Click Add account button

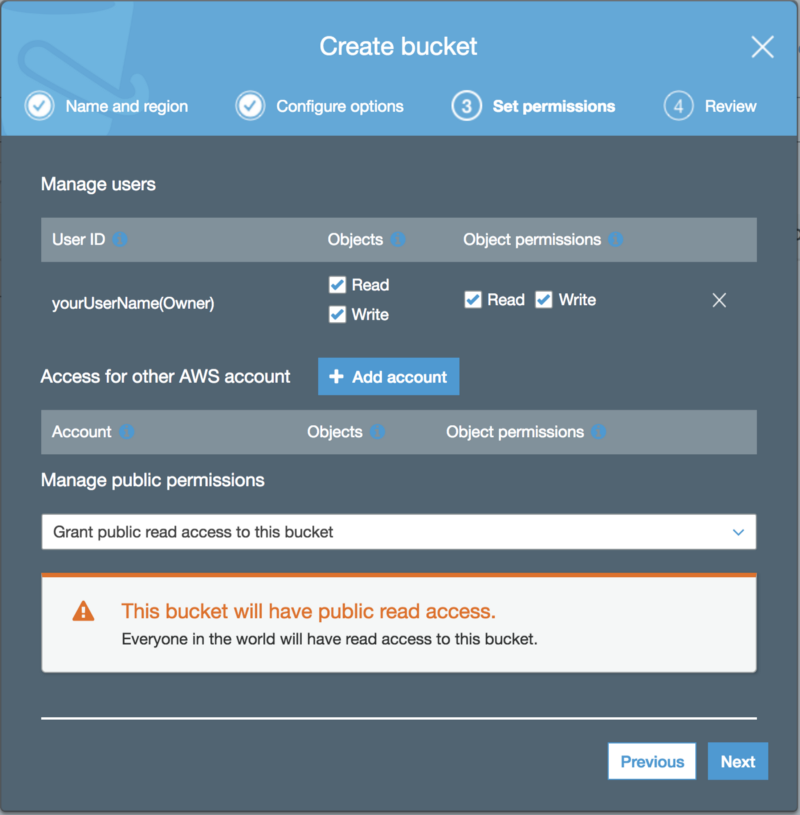pyautogui.click(x=388, y=376)
